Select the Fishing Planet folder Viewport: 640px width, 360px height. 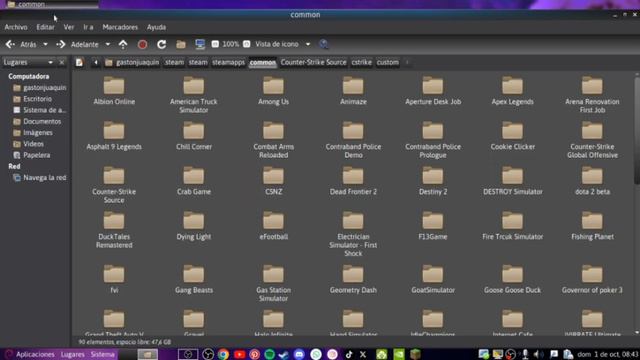pyautogui.click(x=592, y=225)
